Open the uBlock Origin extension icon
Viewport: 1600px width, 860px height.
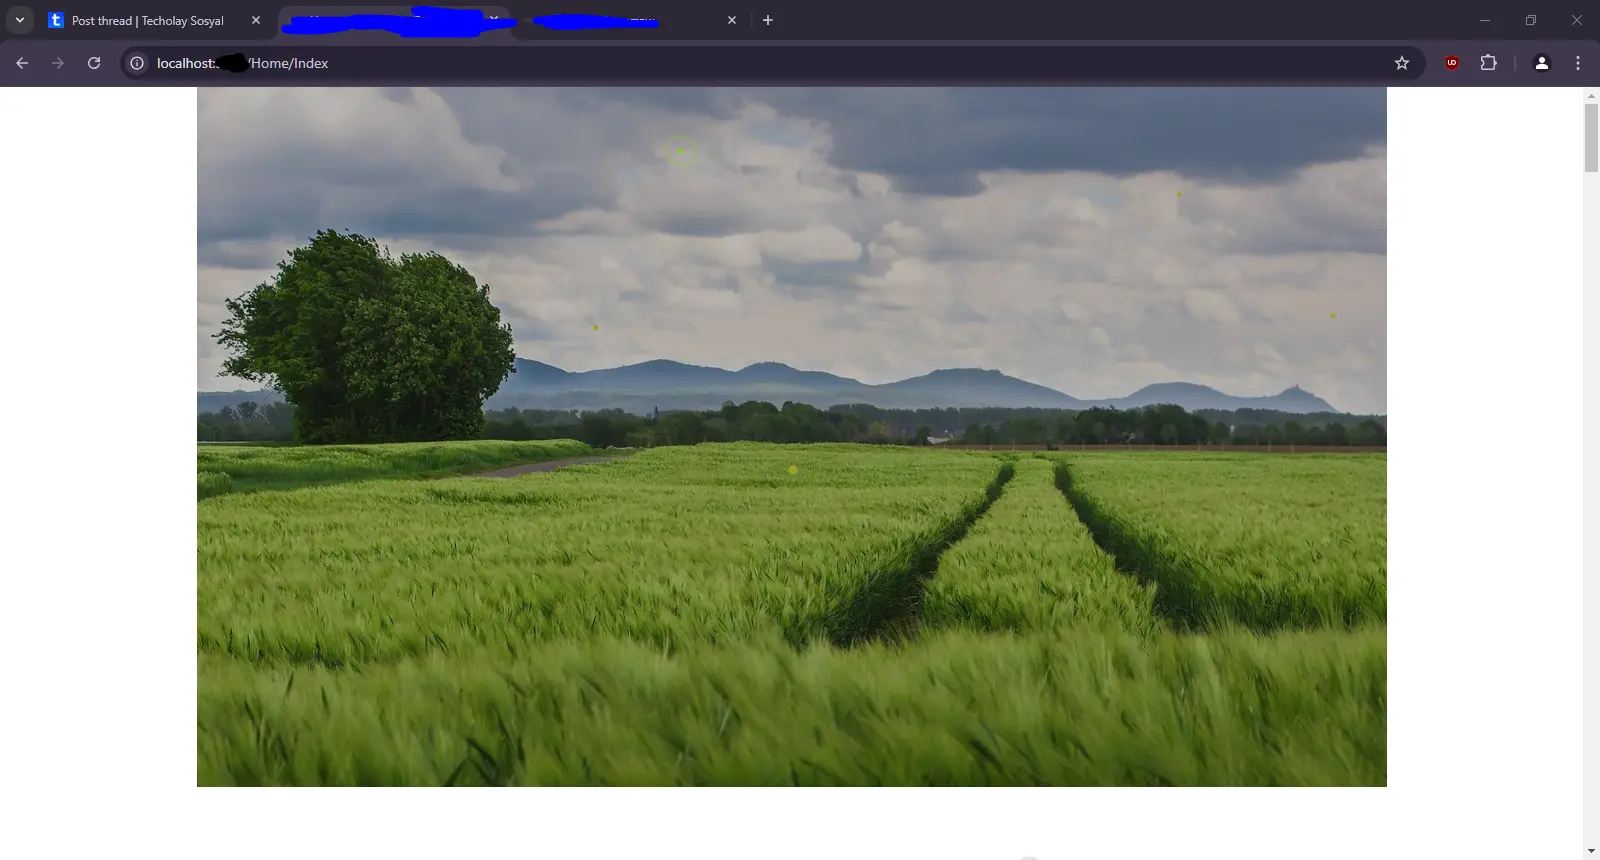coord(1452,63)
